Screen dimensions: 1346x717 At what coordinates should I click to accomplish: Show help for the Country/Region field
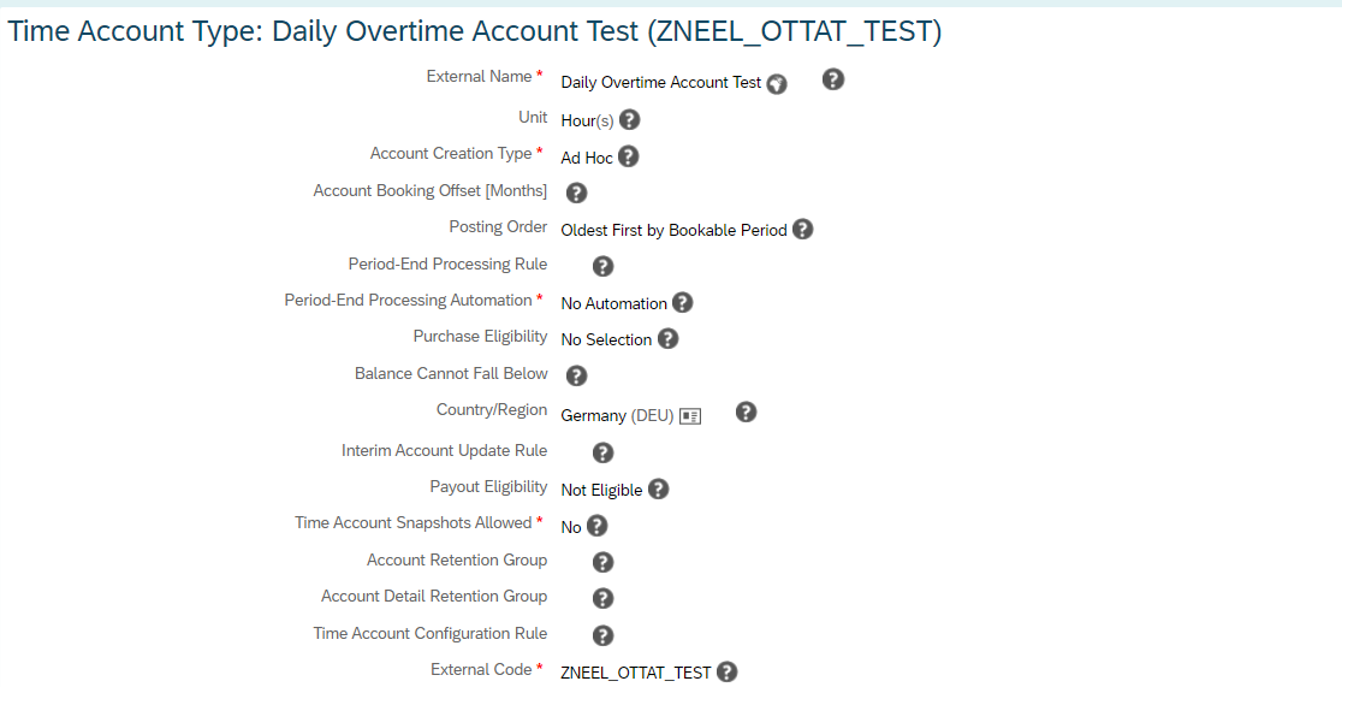coord(746,412)
